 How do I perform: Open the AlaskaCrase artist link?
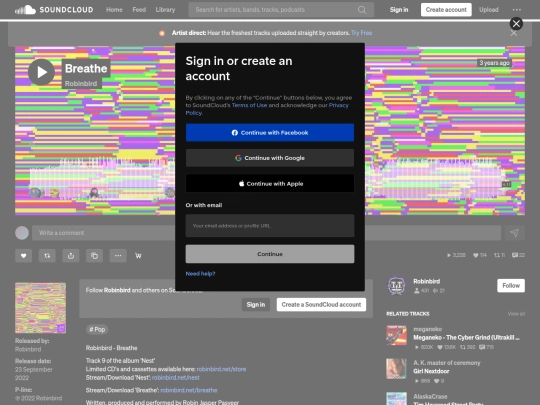[x=430, y=396]
